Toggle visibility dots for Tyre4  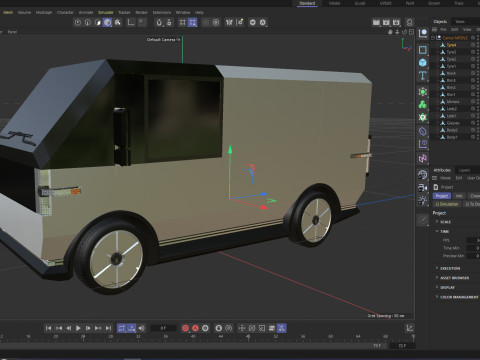pyautogui.click(x=478, y=45)
